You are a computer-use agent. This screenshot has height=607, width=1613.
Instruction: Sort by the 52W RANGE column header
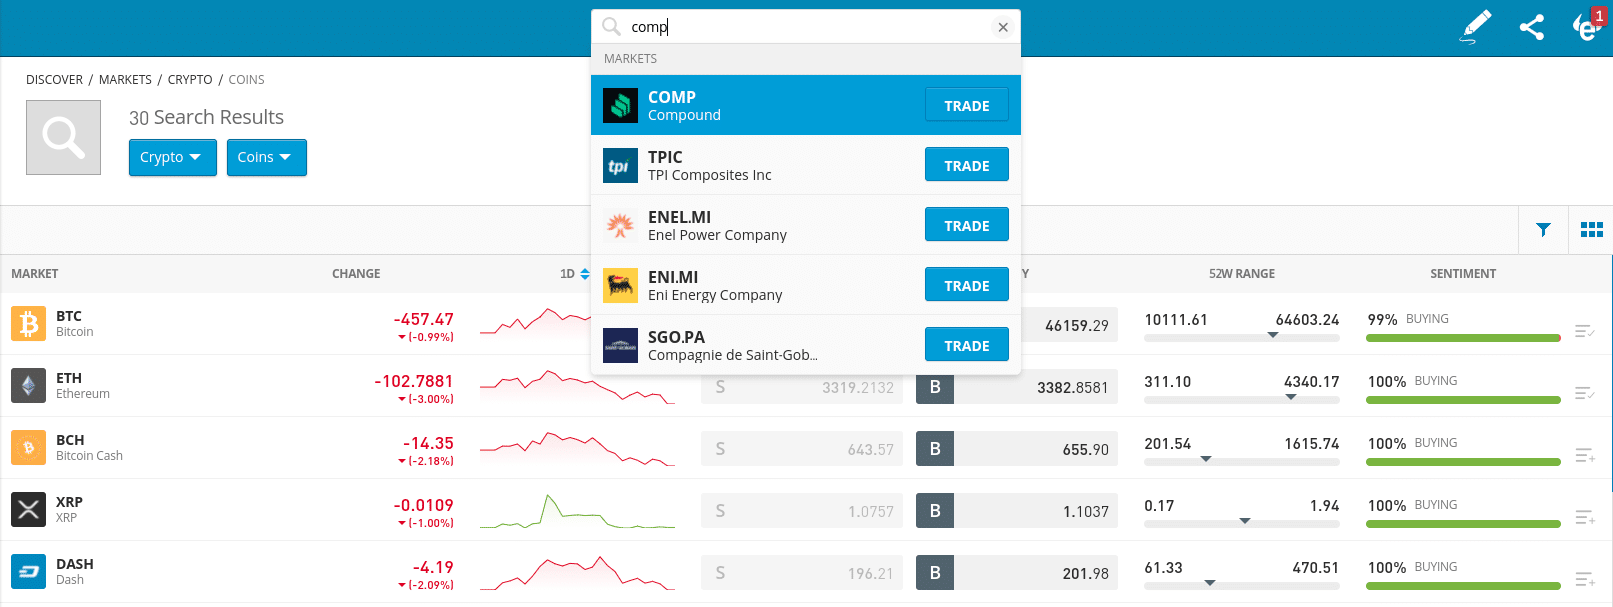[1242, 274]
